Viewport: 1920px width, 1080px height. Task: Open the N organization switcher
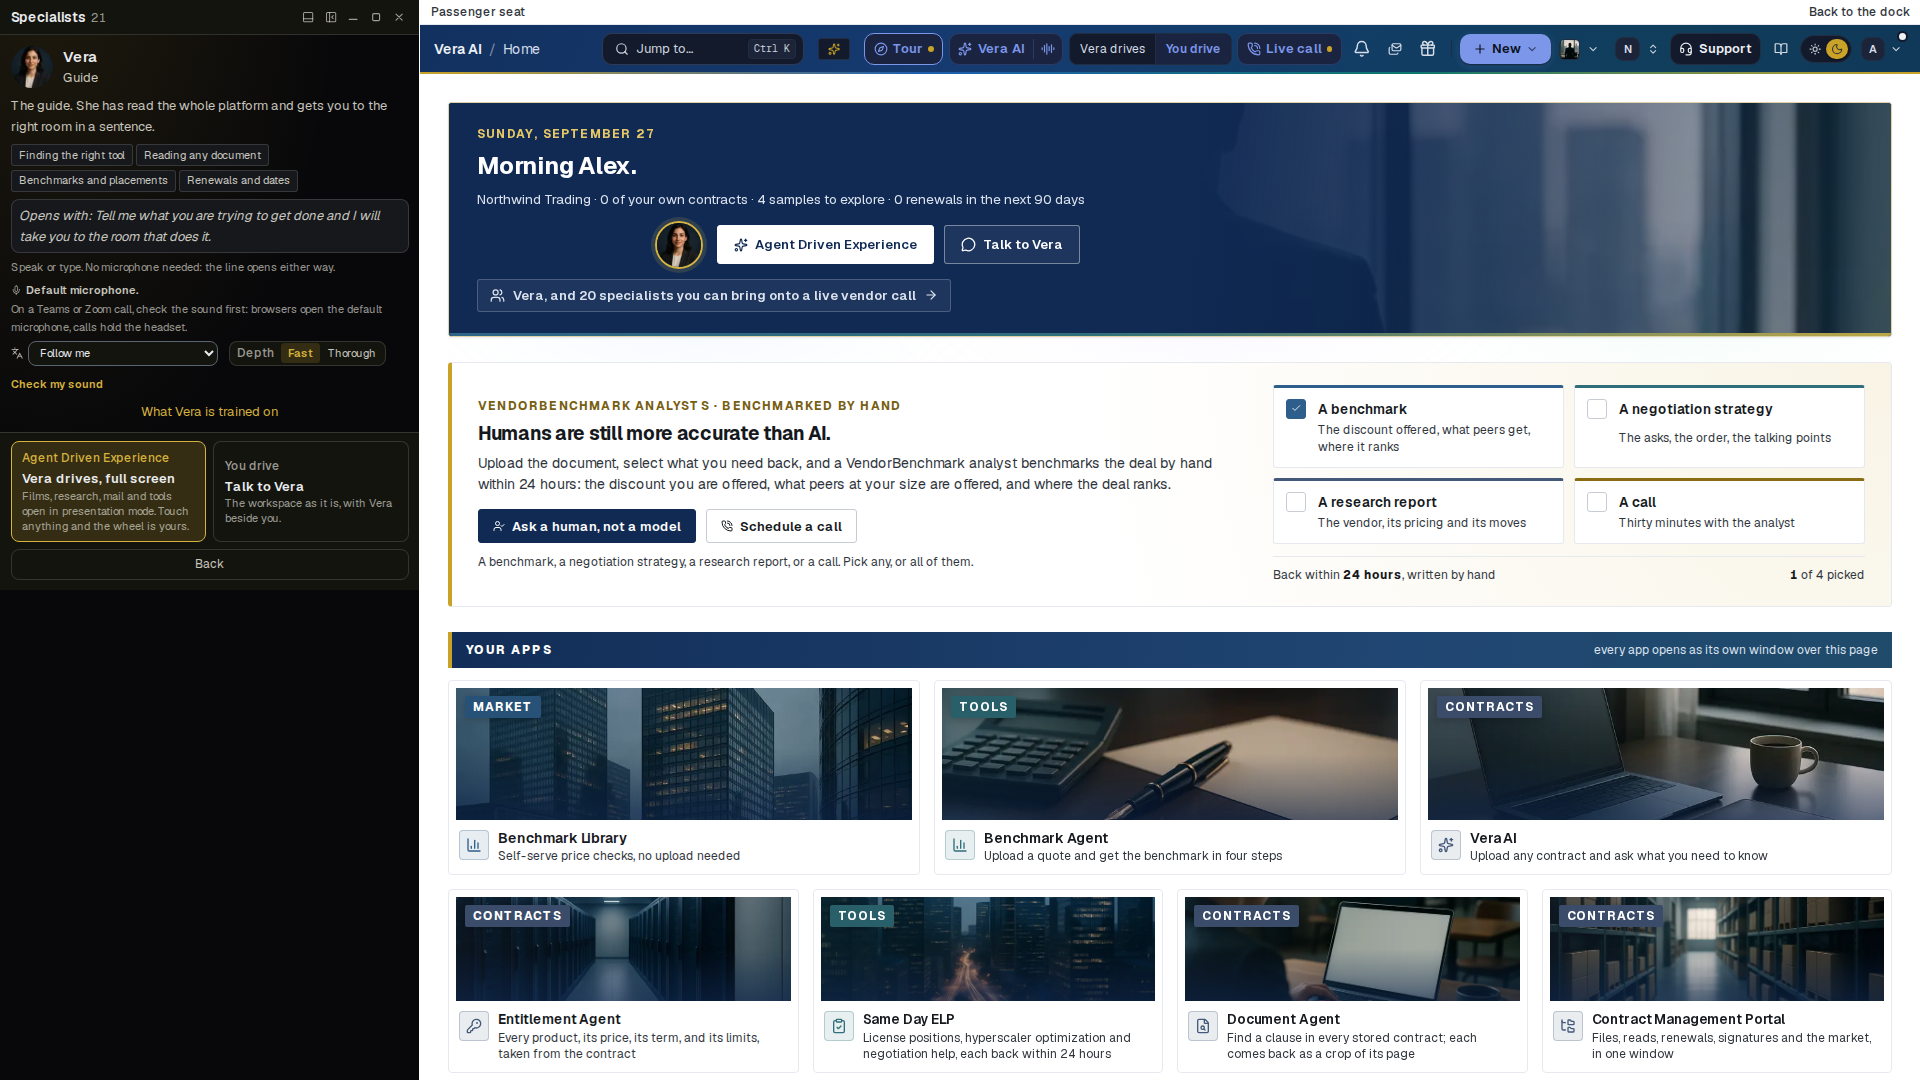(1638, 49)
